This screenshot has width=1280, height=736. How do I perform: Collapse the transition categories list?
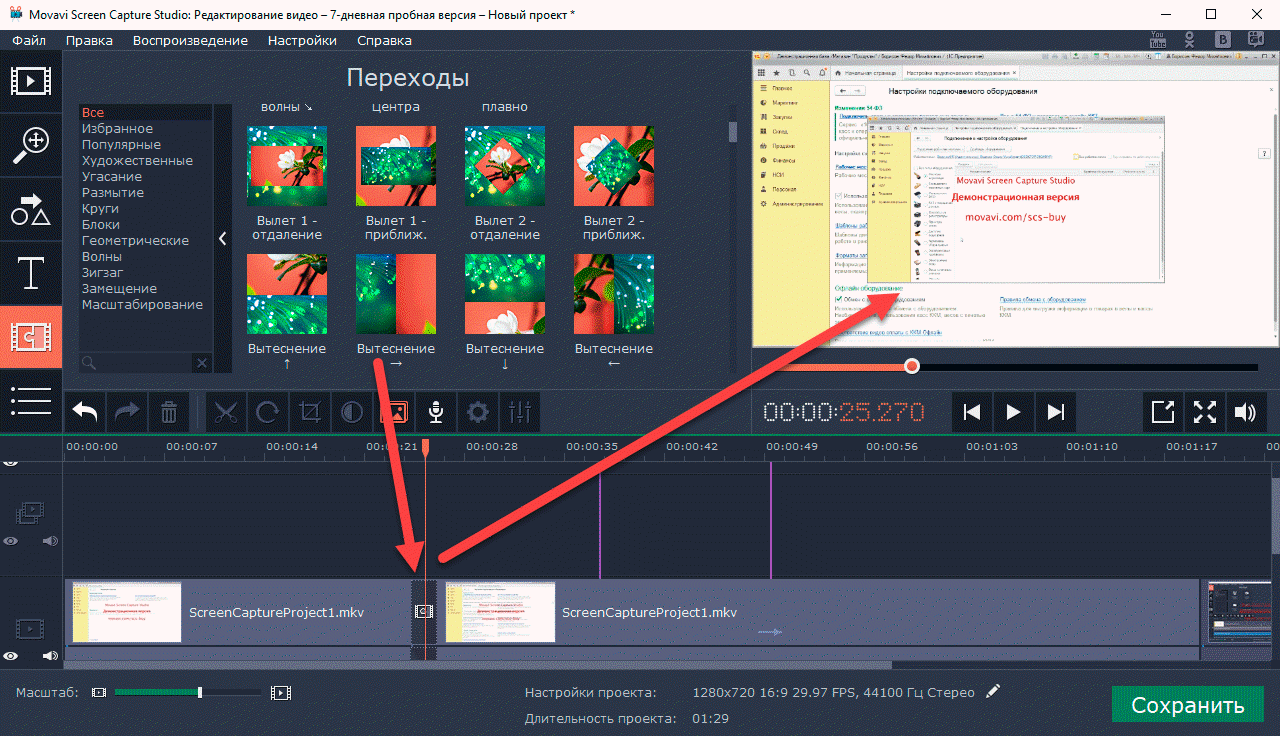coord(222,238)
